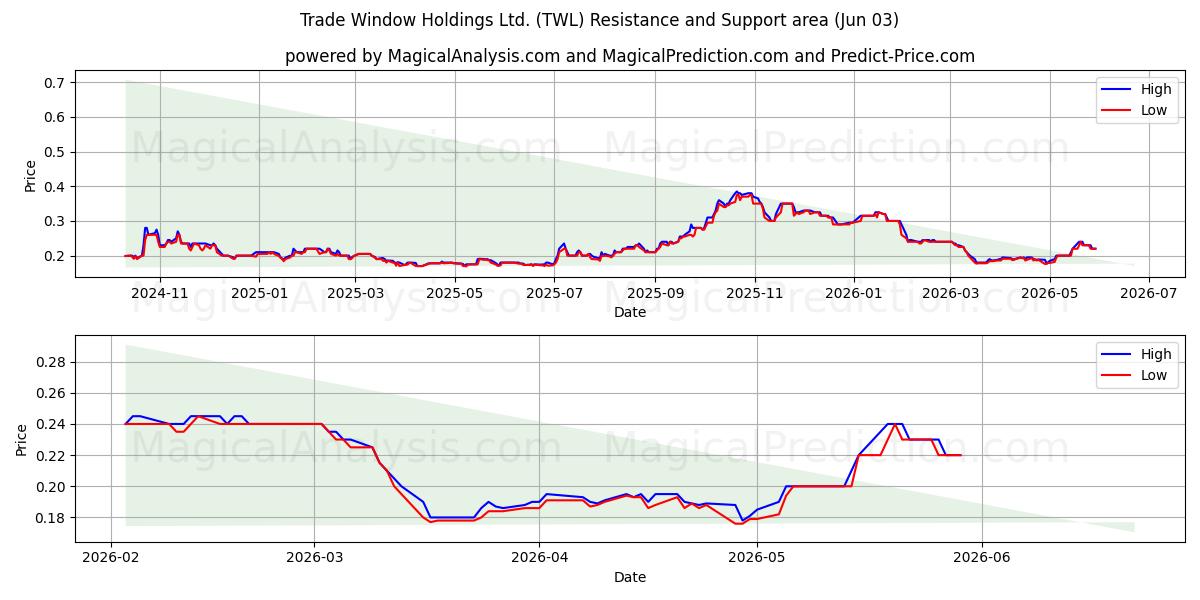Click the '2026-03' tick label in bottom chart
Screen dimensions: 1200x600
(x=314, y=558)
